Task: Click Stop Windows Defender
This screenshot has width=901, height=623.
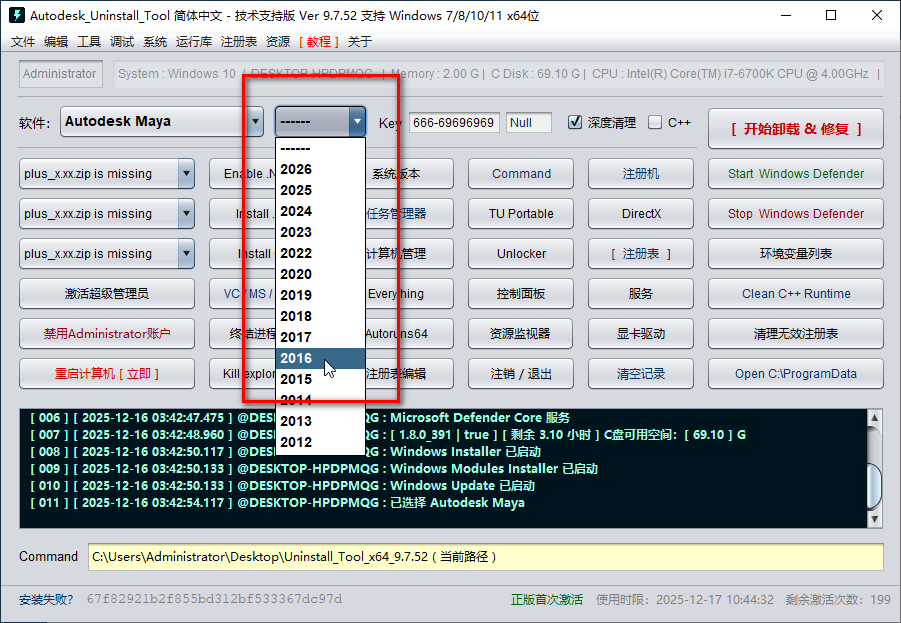Action: point(796,214)
